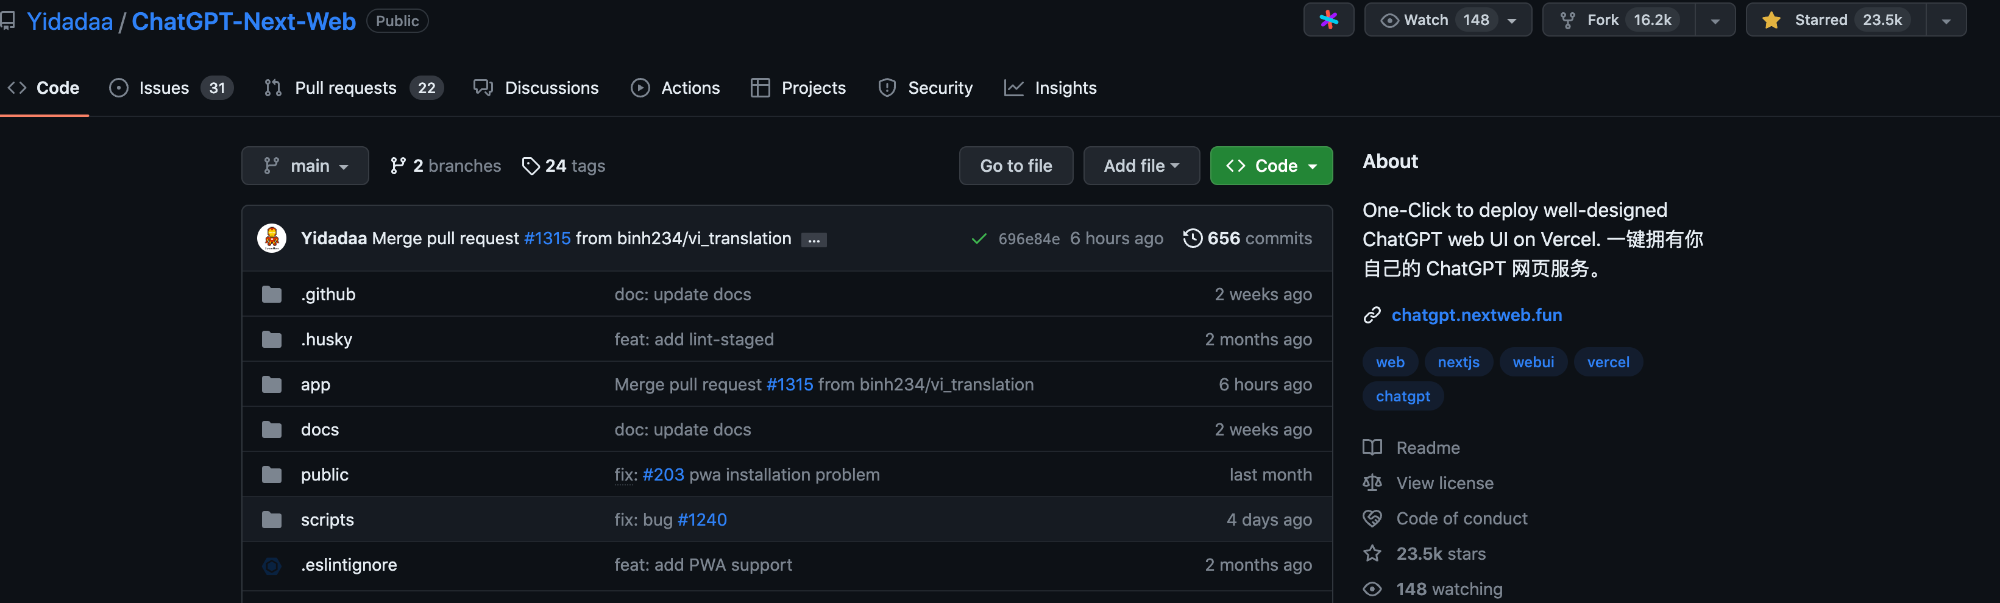The width and height of the screenshot is (2000, 603).
Task: Click the link icon beside chatgpt.nextweb.fun
Action: 1372,315
